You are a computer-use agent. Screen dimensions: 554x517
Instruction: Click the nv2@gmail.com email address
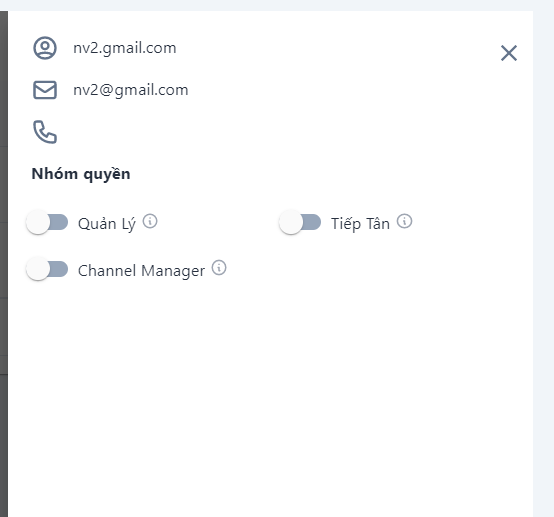pyautogui.click(x=131, y=90)
